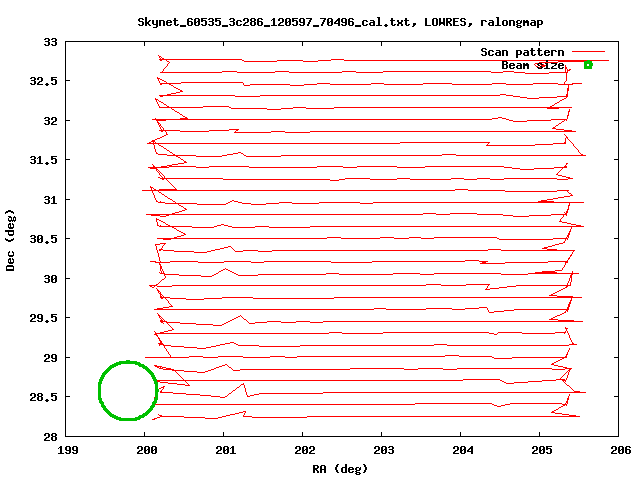Click the x-axis tick label 203

click(x=384, y=450)
